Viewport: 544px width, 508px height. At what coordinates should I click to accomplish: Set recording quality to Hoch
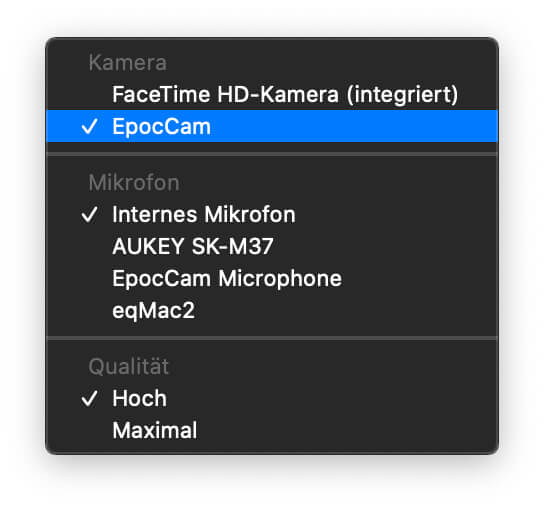[272, 398]
